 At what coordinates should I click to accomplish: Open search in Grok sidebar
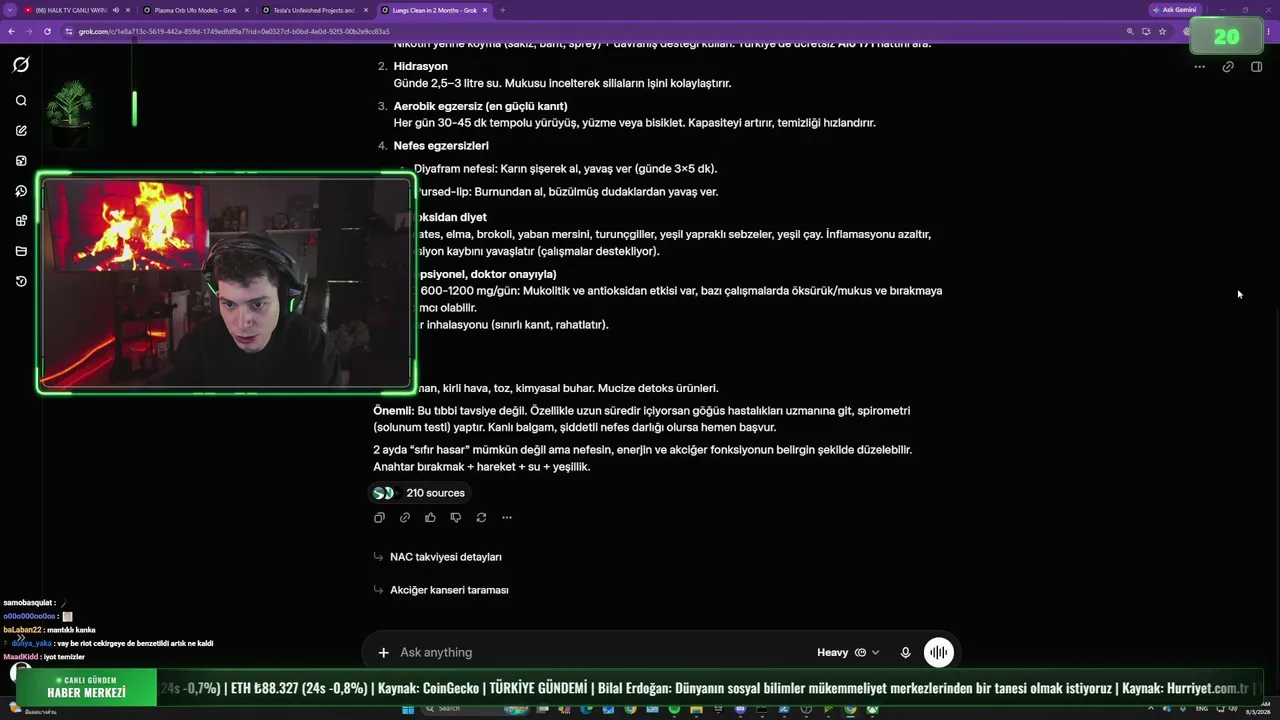(21, 101)
